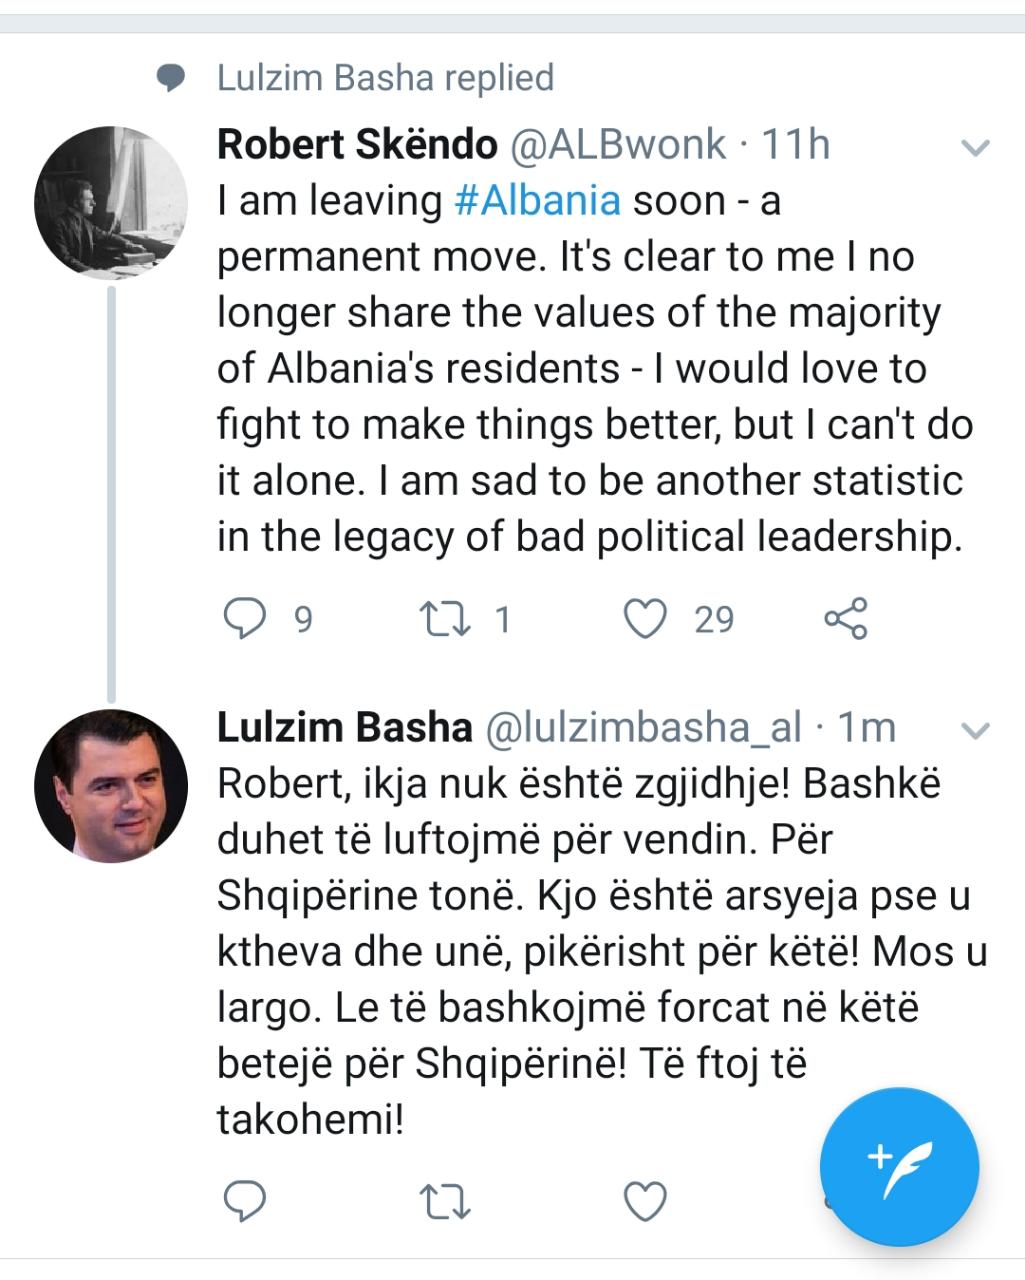Open dropdown menu on Lulzim Basha's tweet
1025x1280 pixels.
[x=974, y=731]
